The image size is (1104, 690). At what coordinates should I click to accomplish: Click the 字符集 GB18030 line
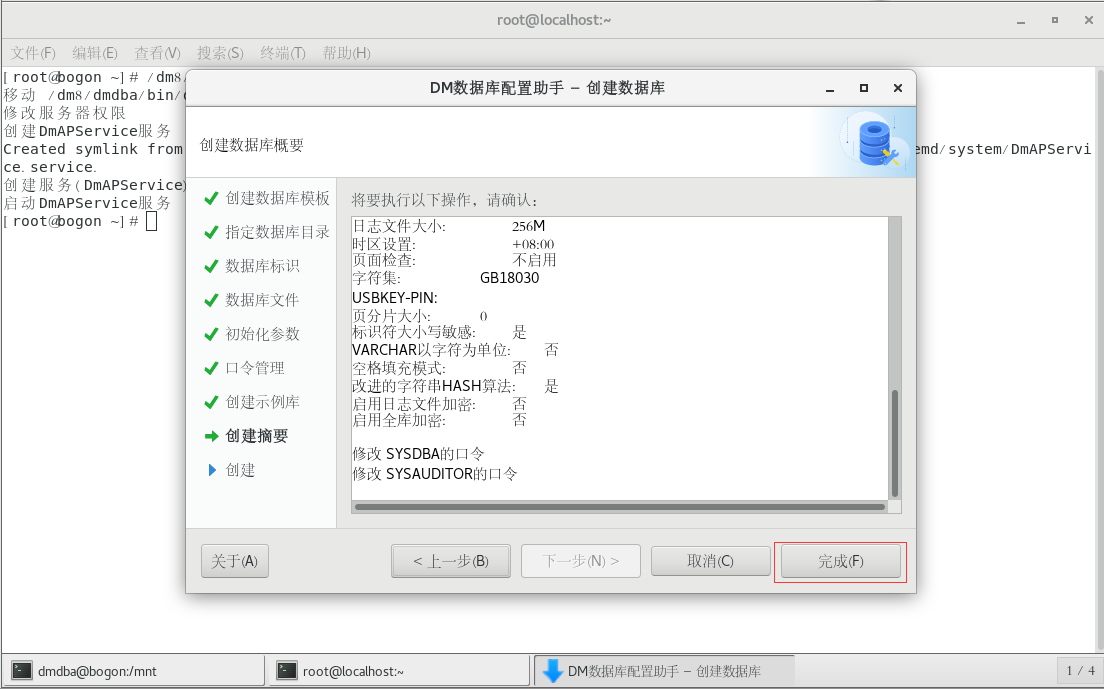pos(446,278)
